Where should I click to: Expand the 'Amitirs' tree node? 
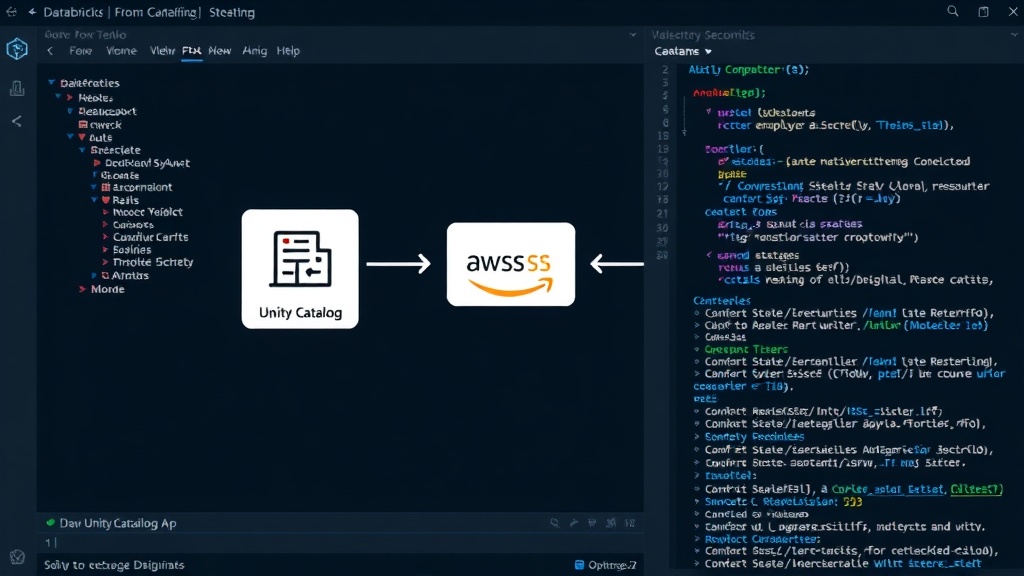[94, 276]
